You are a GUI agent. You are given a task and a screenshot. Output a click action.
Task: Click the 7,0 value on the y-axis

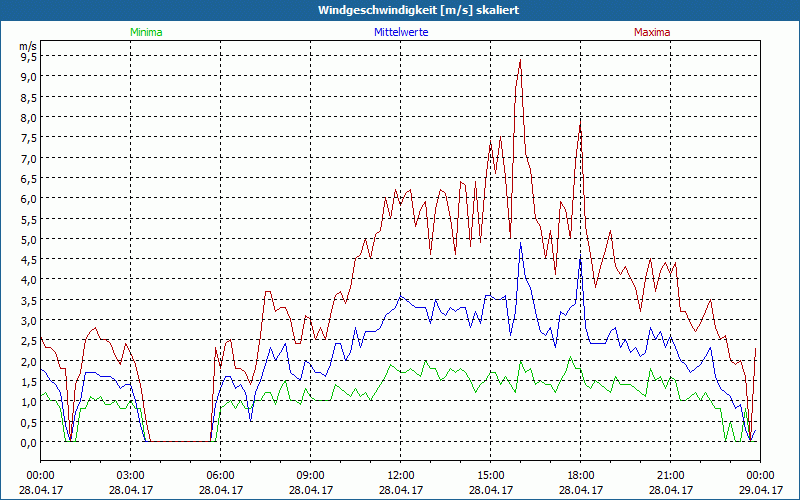[x=29, y=158]
